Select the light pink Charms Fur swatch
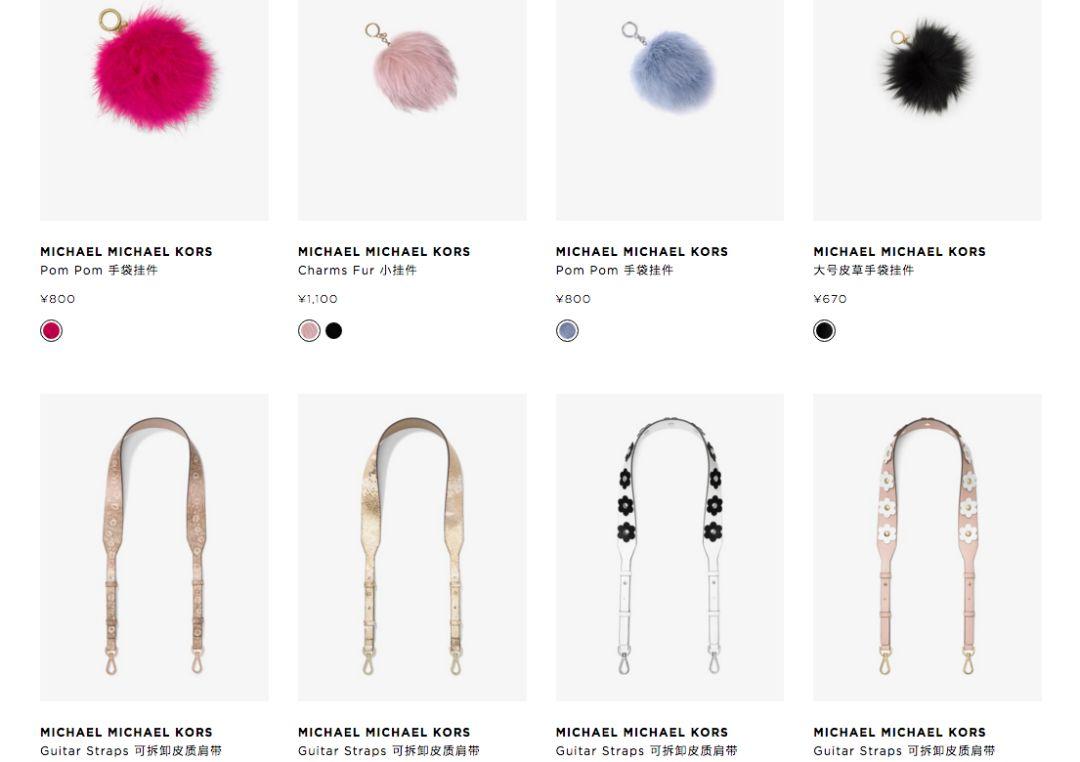The image size is (1080, 762). (309, 331)
